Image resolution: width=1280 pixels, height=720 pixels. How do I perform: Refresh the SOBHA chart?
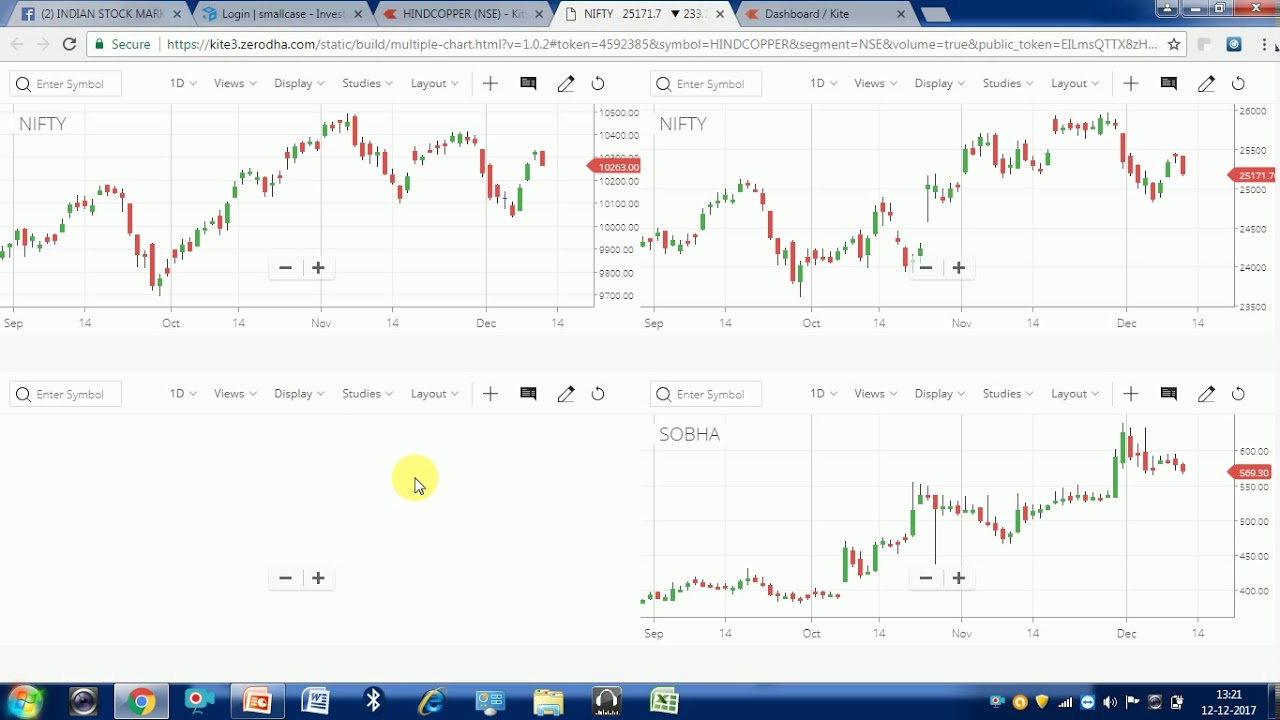pos(1238,394)
